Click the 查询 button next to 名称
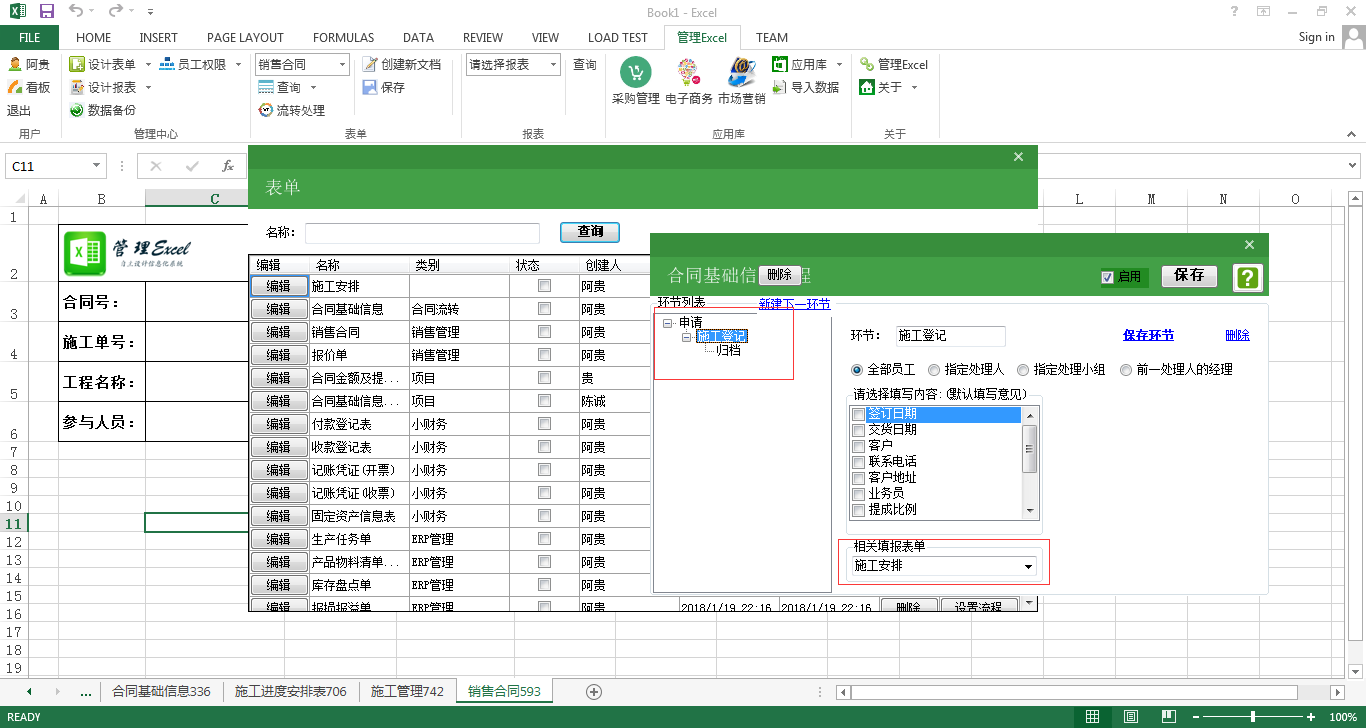1366x728 pixels. point(590,232)
